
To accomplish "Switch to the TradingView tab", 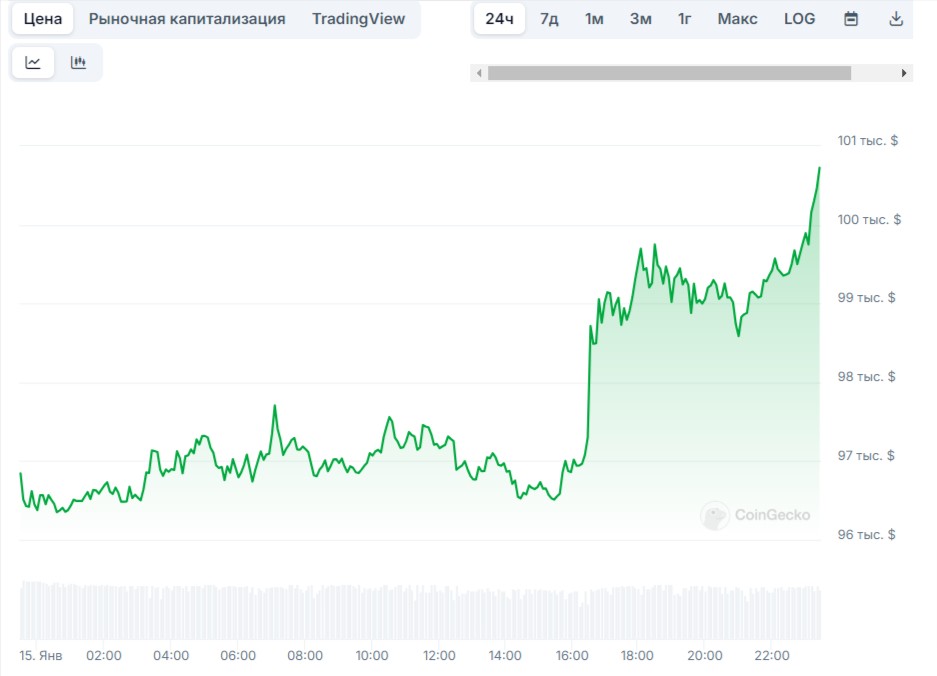I will pyautogui.click(x=358, y=19).
